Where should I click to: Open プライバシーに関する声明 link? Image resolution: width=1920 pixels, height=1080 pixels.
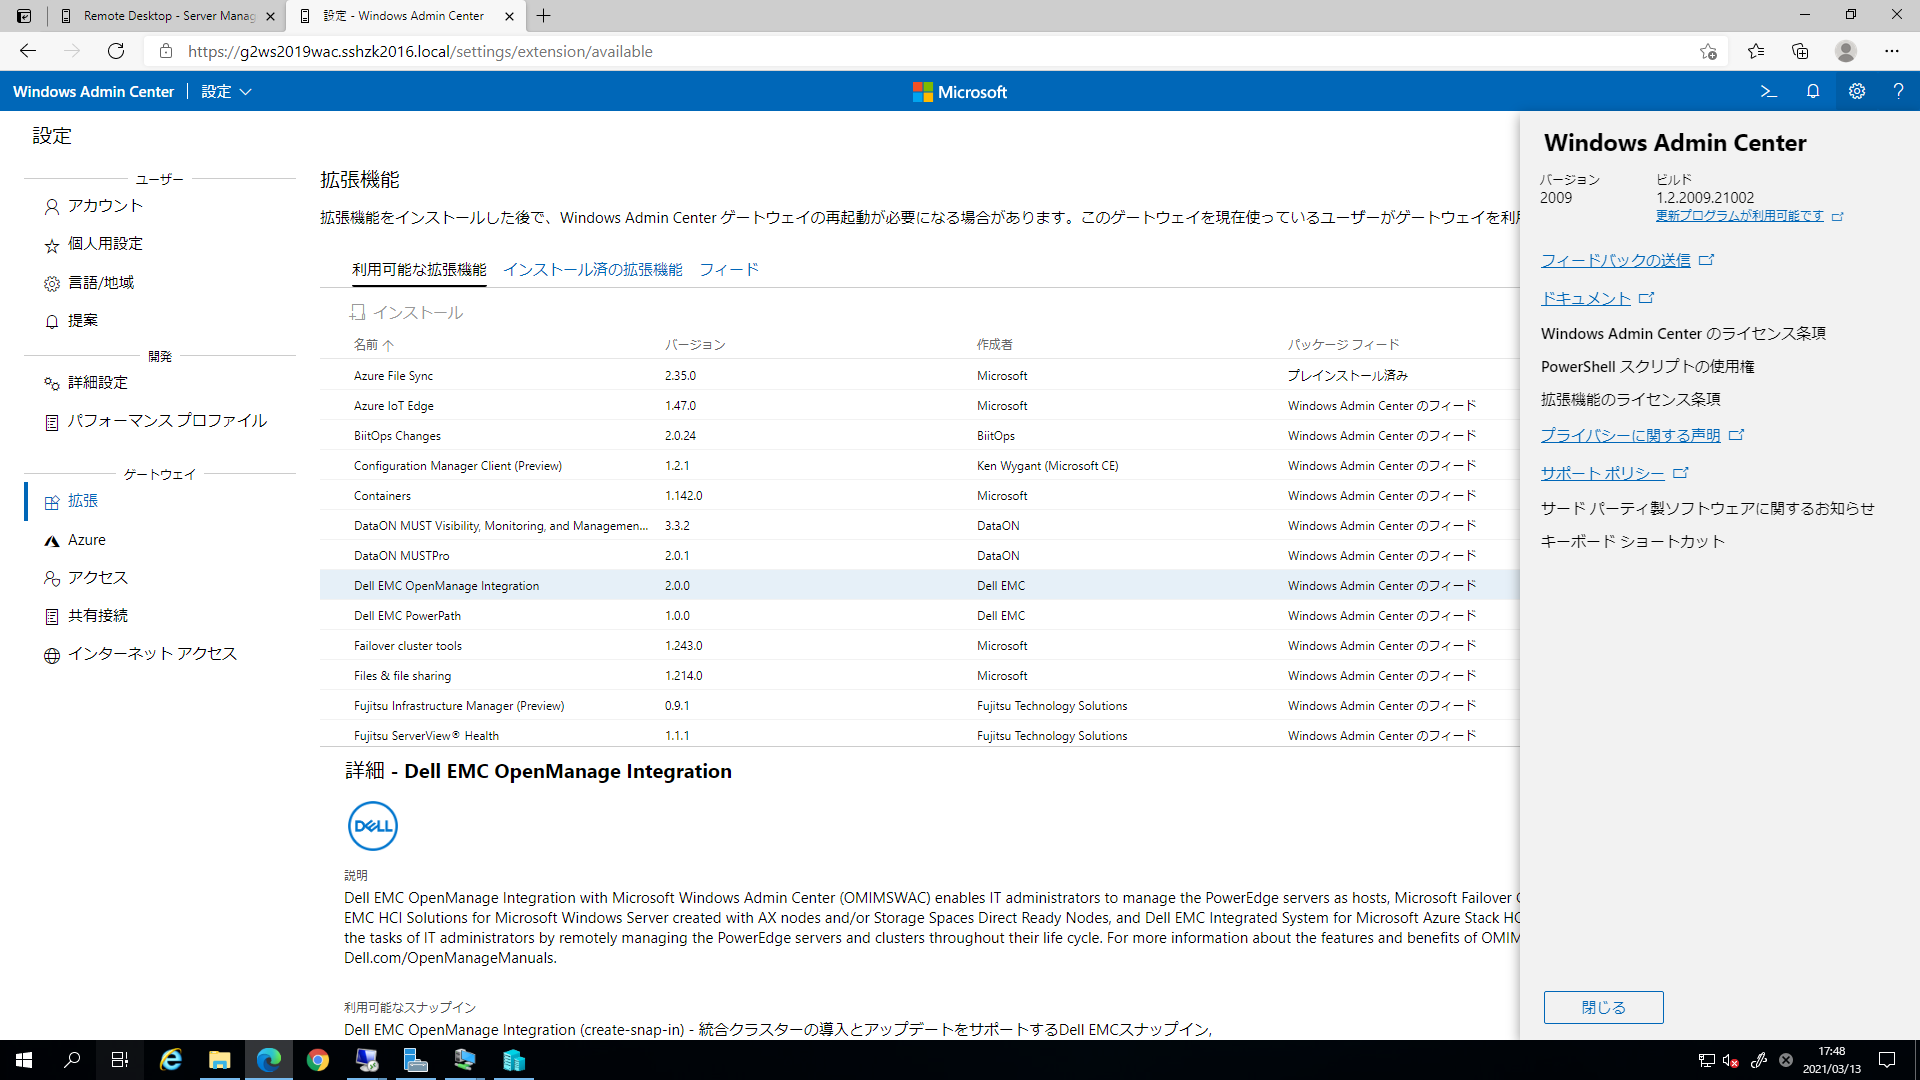tap(1631, 435)
